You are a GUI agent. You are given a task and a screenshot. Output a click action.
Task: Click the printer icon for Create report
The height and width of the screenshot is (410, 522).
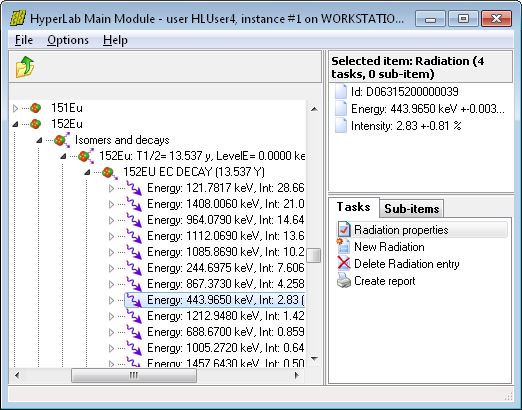pyautogui.click(x=344, y=280)
